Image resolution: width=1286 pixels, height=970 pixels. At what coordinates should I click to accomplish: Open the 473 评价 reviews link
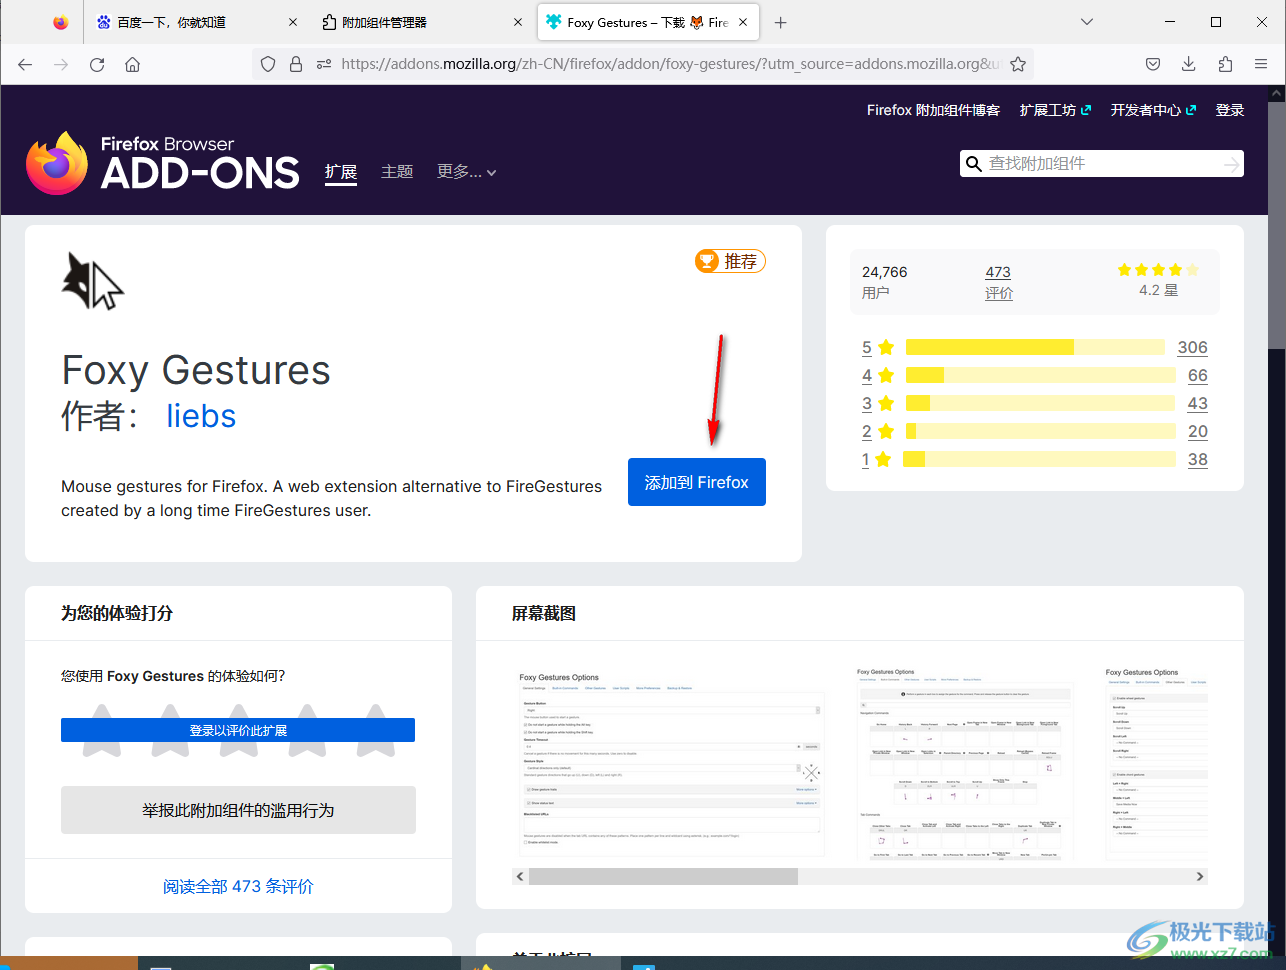(x=998, y=282)
